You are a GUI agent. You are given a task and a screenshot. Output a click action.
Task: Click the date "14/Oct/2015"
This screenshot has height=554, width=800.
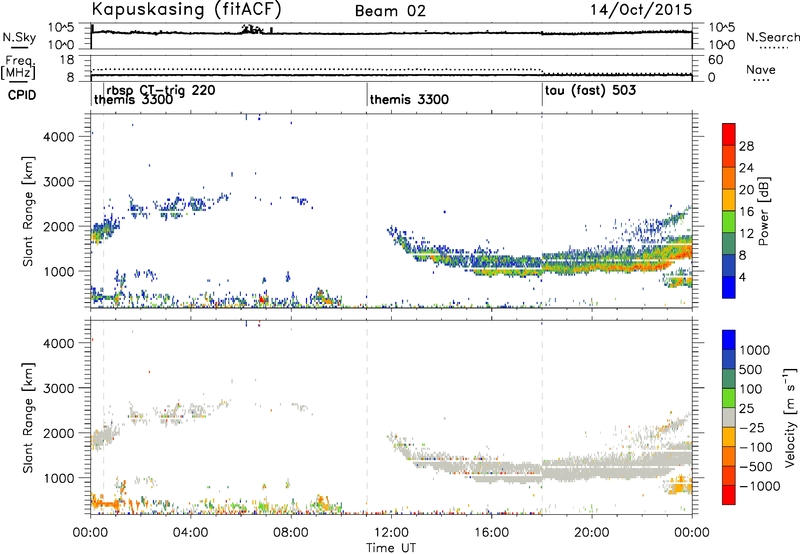[641, 10]
